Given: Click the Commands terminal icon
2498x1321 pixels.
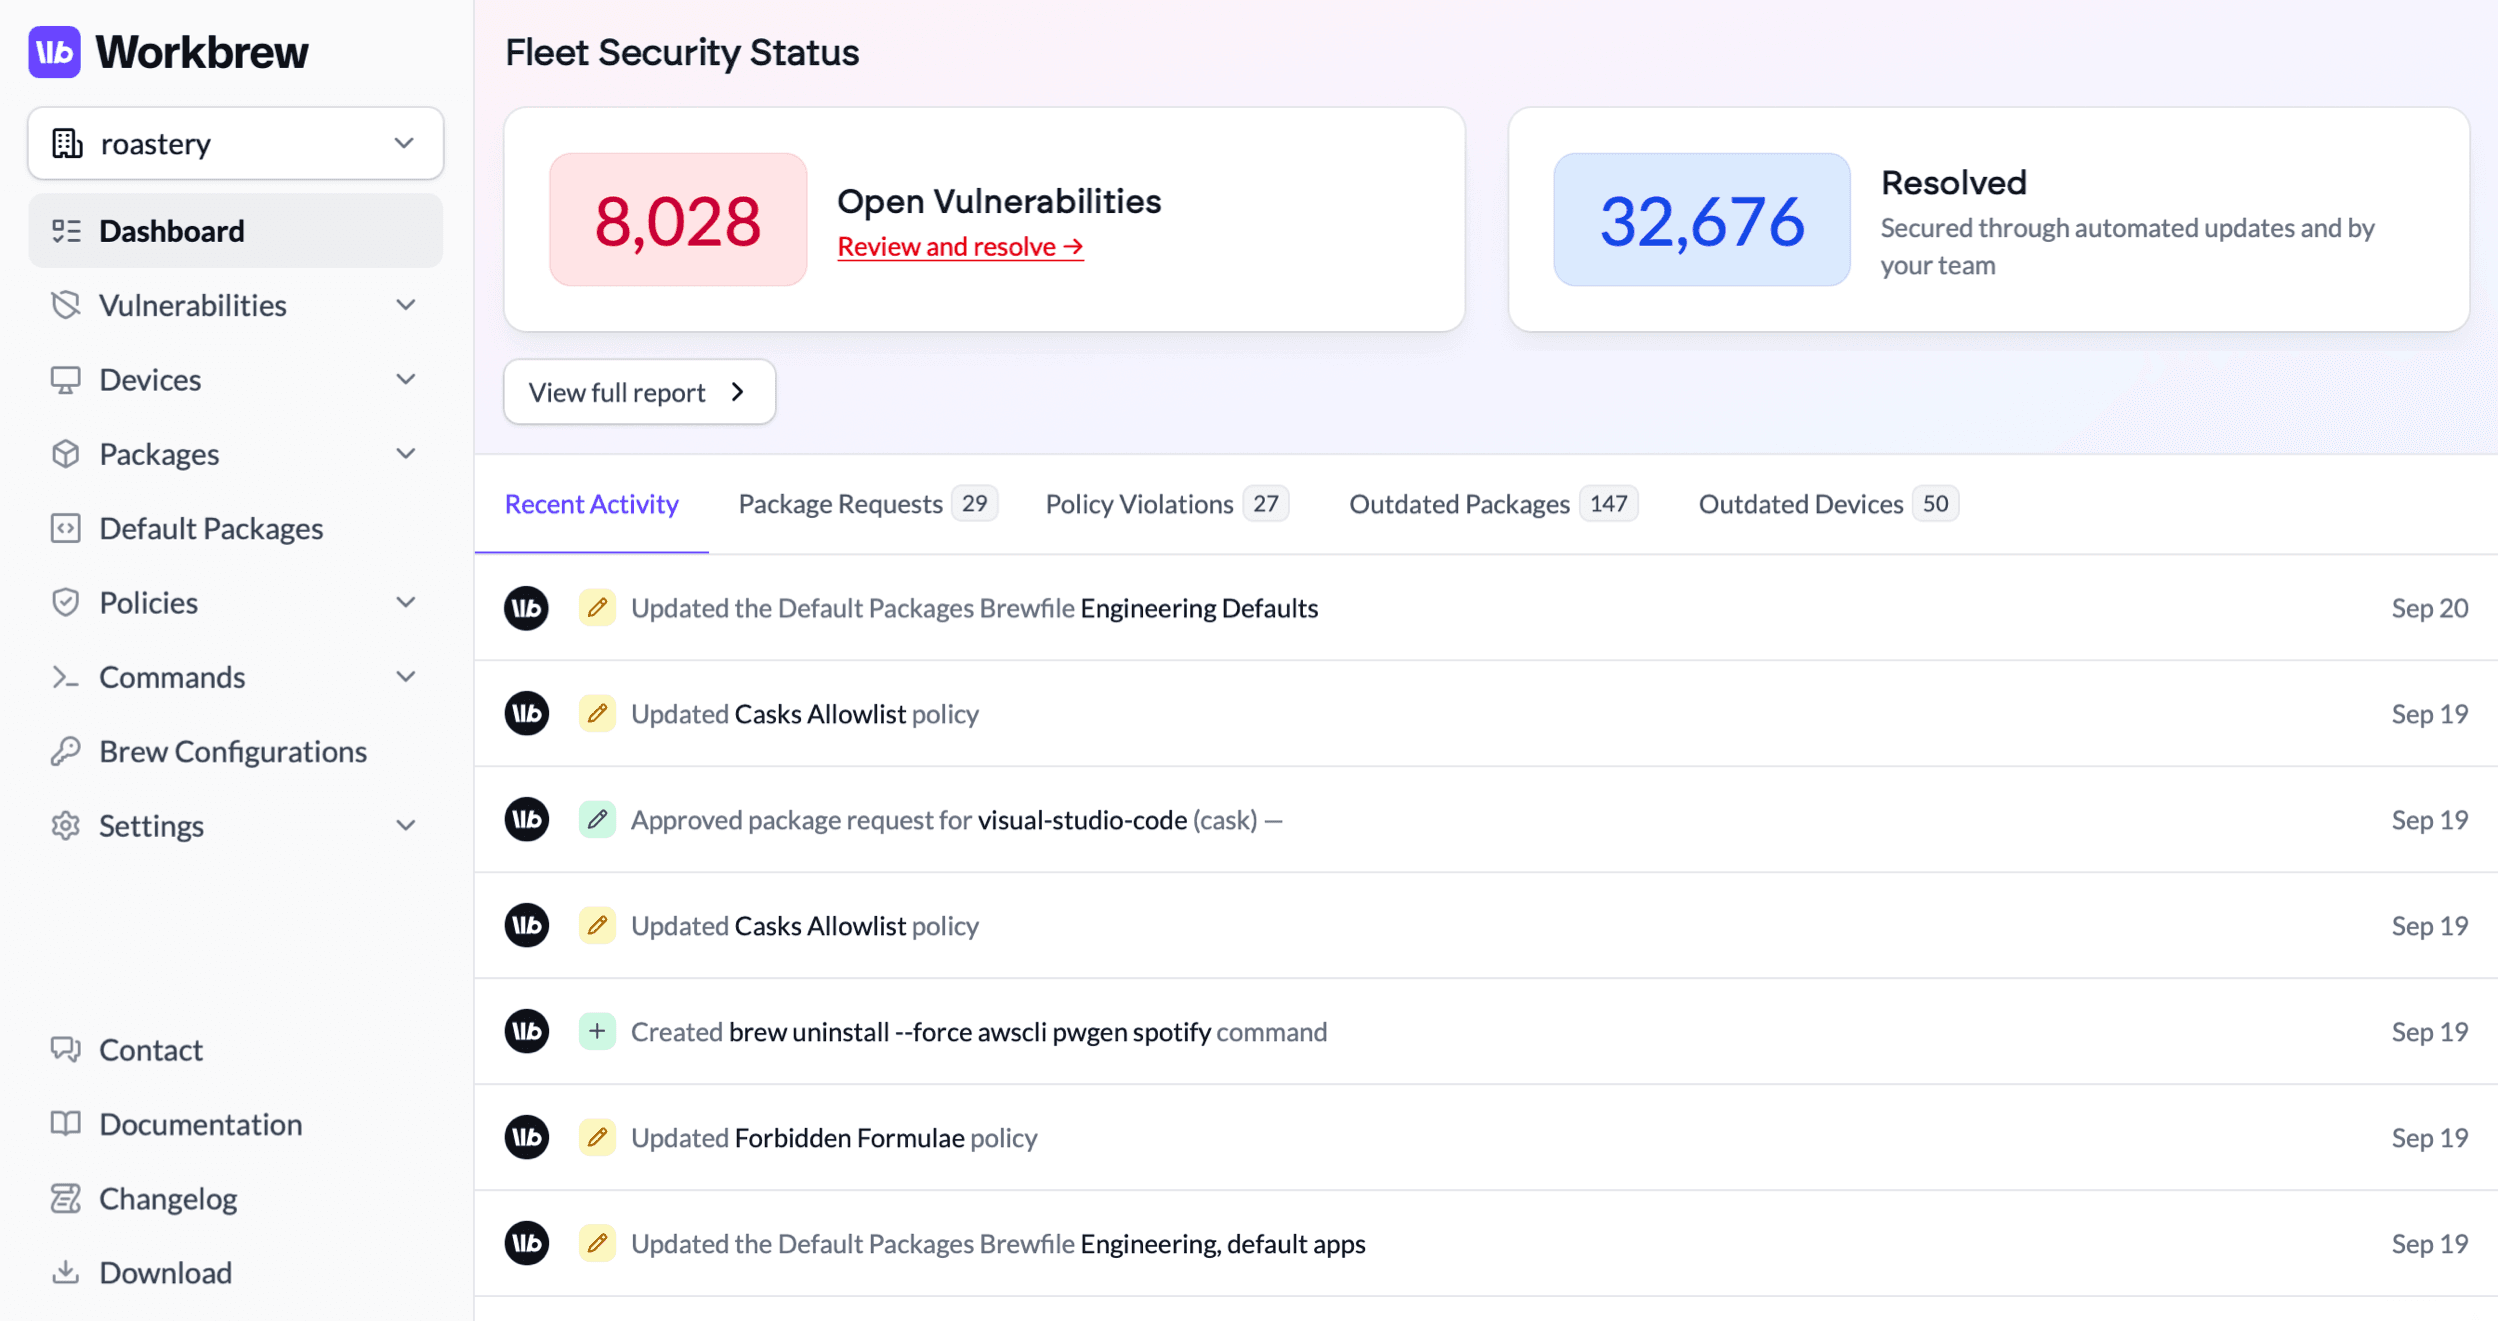Looking at the screenshot, I should [66, 677].
